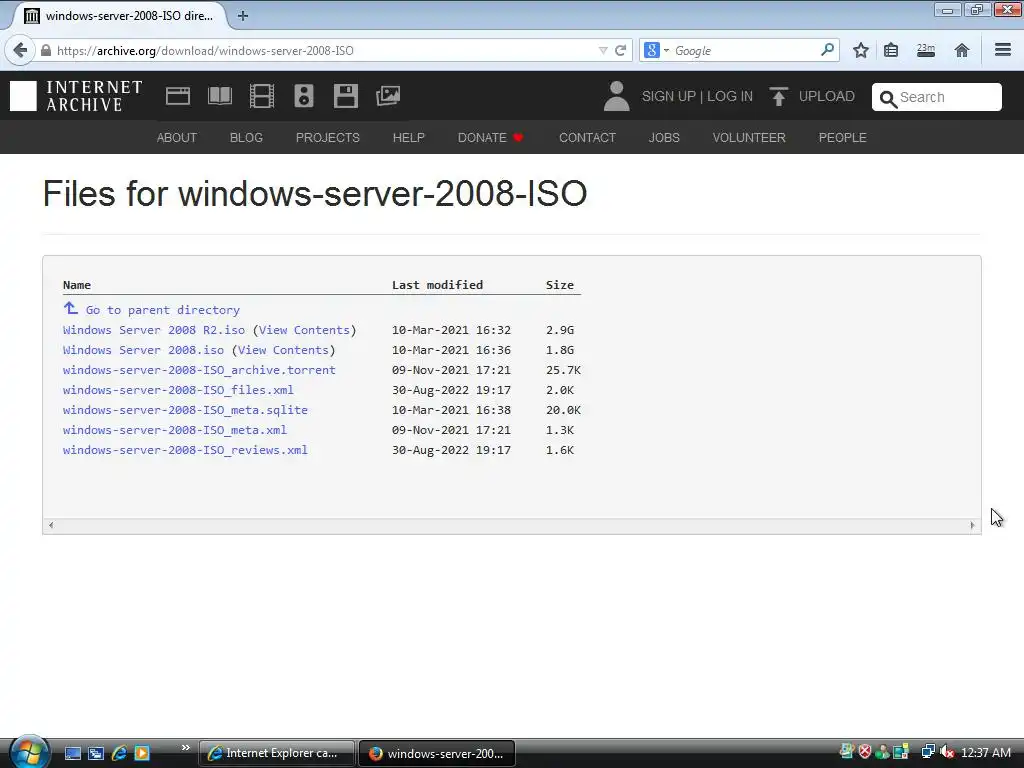The width and height of the screenshot is (1024, 768).
Task: Open the Software floppy disk icon
Action: point(345,96)
